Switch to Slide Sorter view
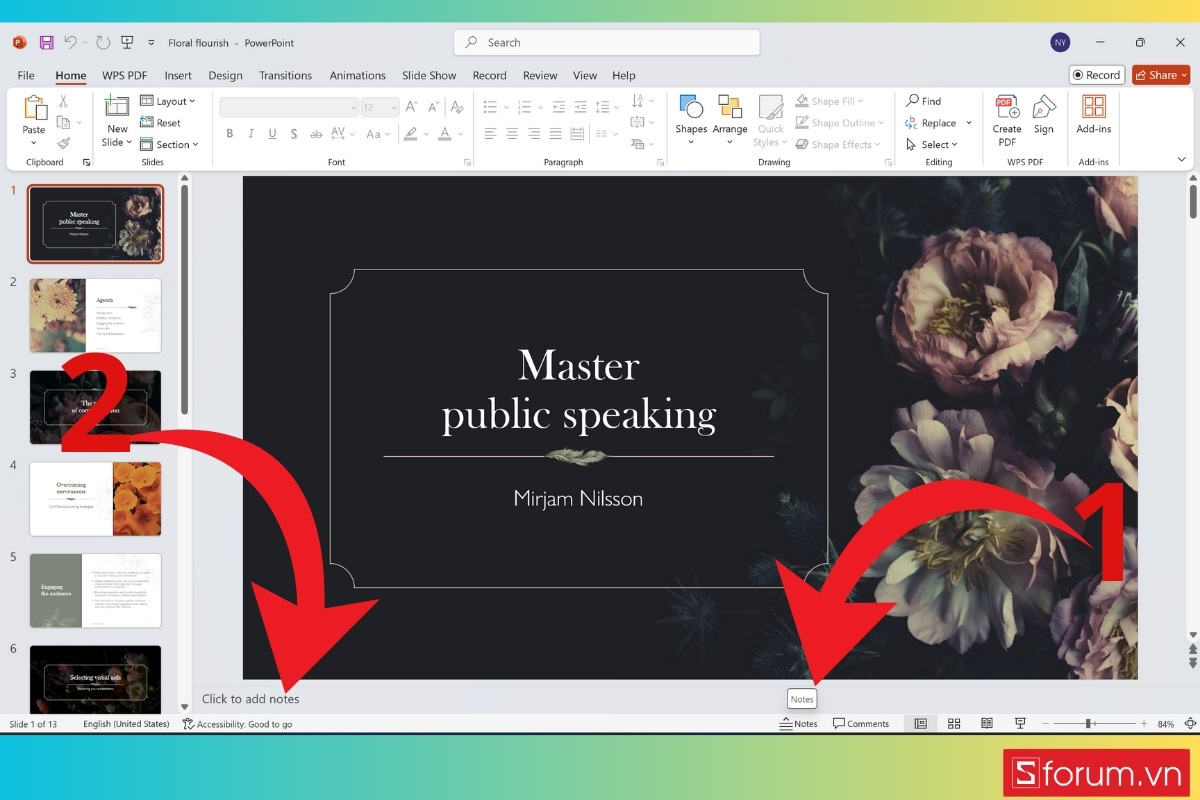 coord(953,722)
